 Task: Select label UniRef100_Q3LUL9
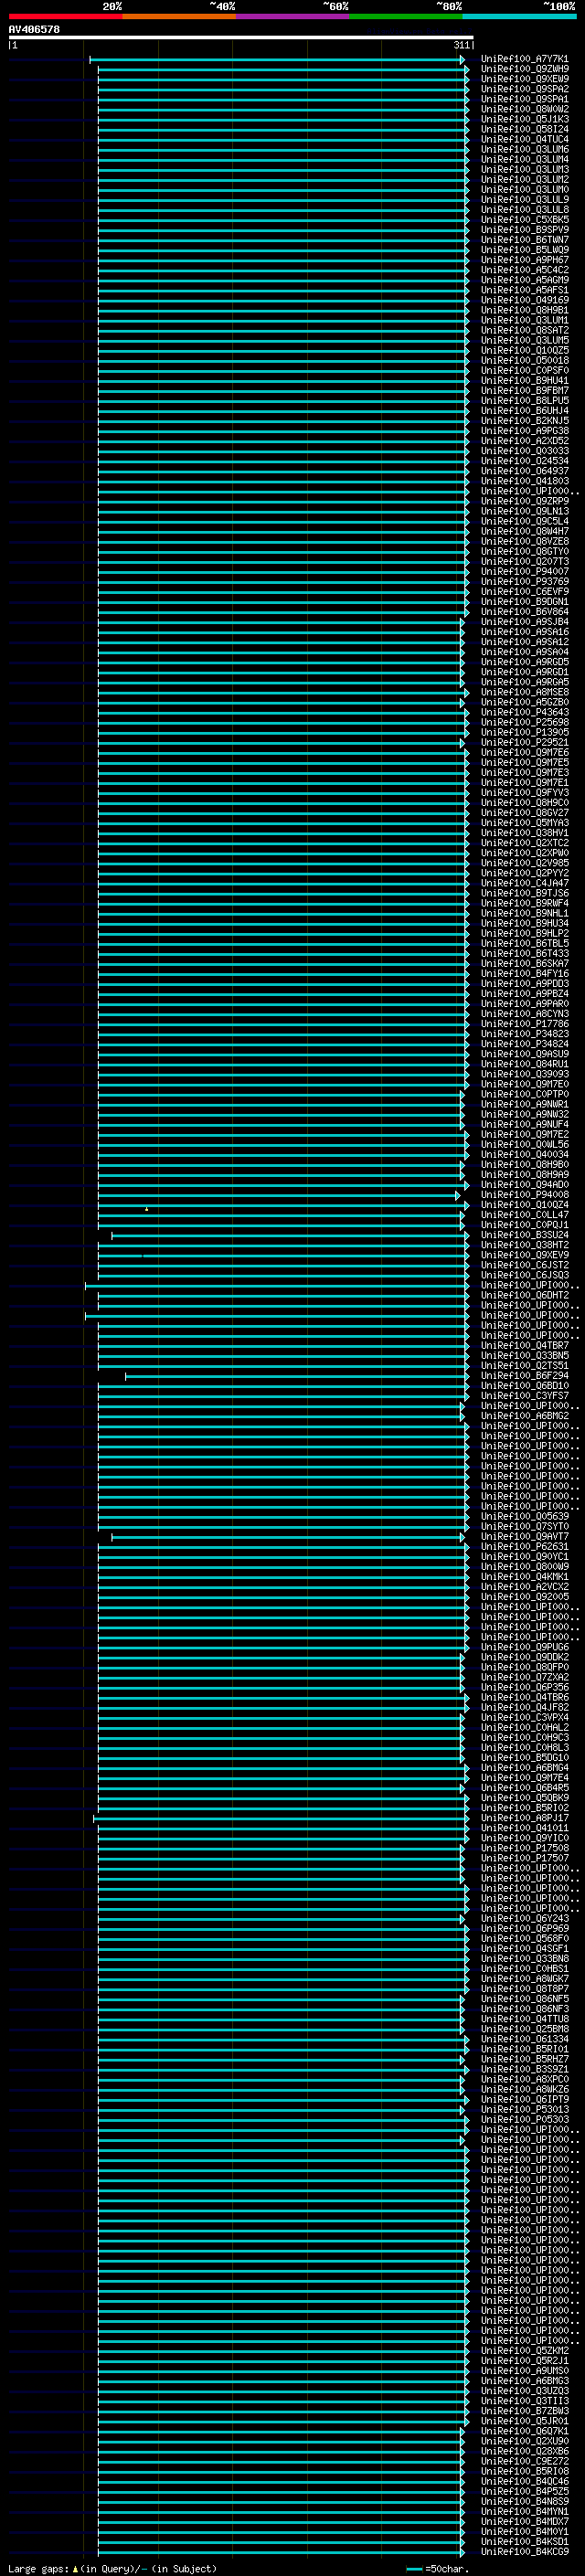click(x=524, y=200)
